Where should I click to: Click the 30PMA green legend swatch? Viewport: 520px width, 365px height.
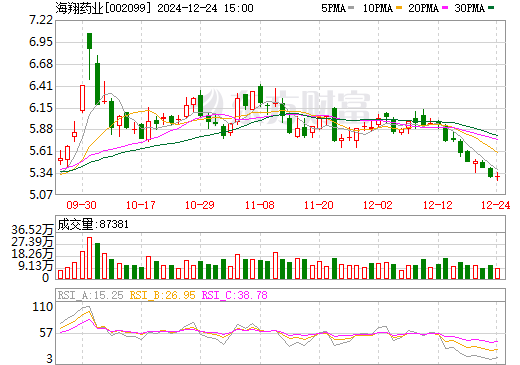pos(491,8)
